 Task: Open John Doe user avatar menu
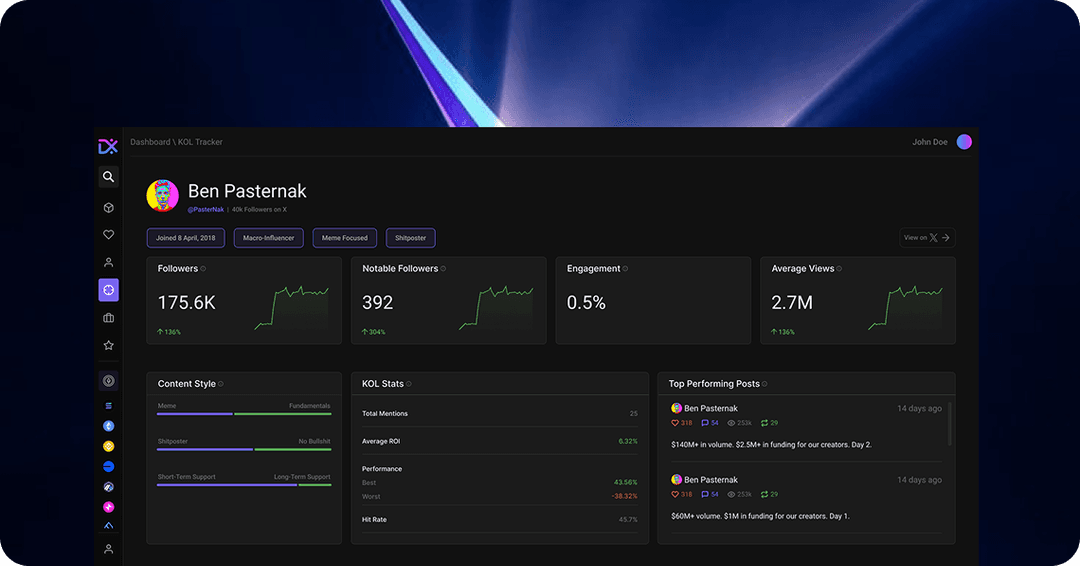(x=964, y=142)
